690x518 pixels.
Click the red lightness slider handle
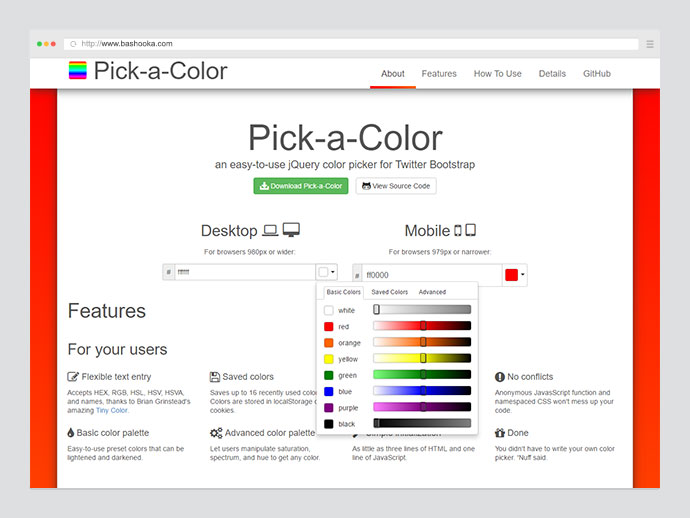(x=423, y=326)
